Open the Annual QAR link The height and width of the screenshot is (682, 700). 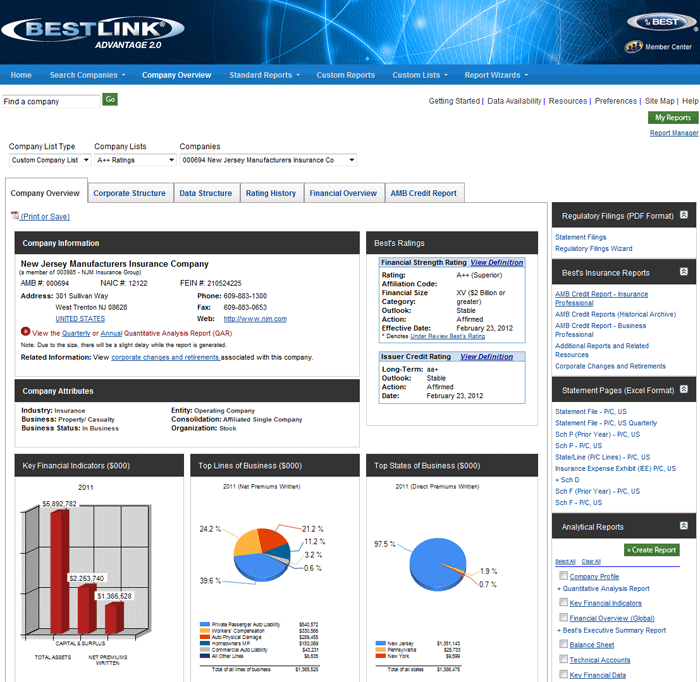(x=111, y=333)
